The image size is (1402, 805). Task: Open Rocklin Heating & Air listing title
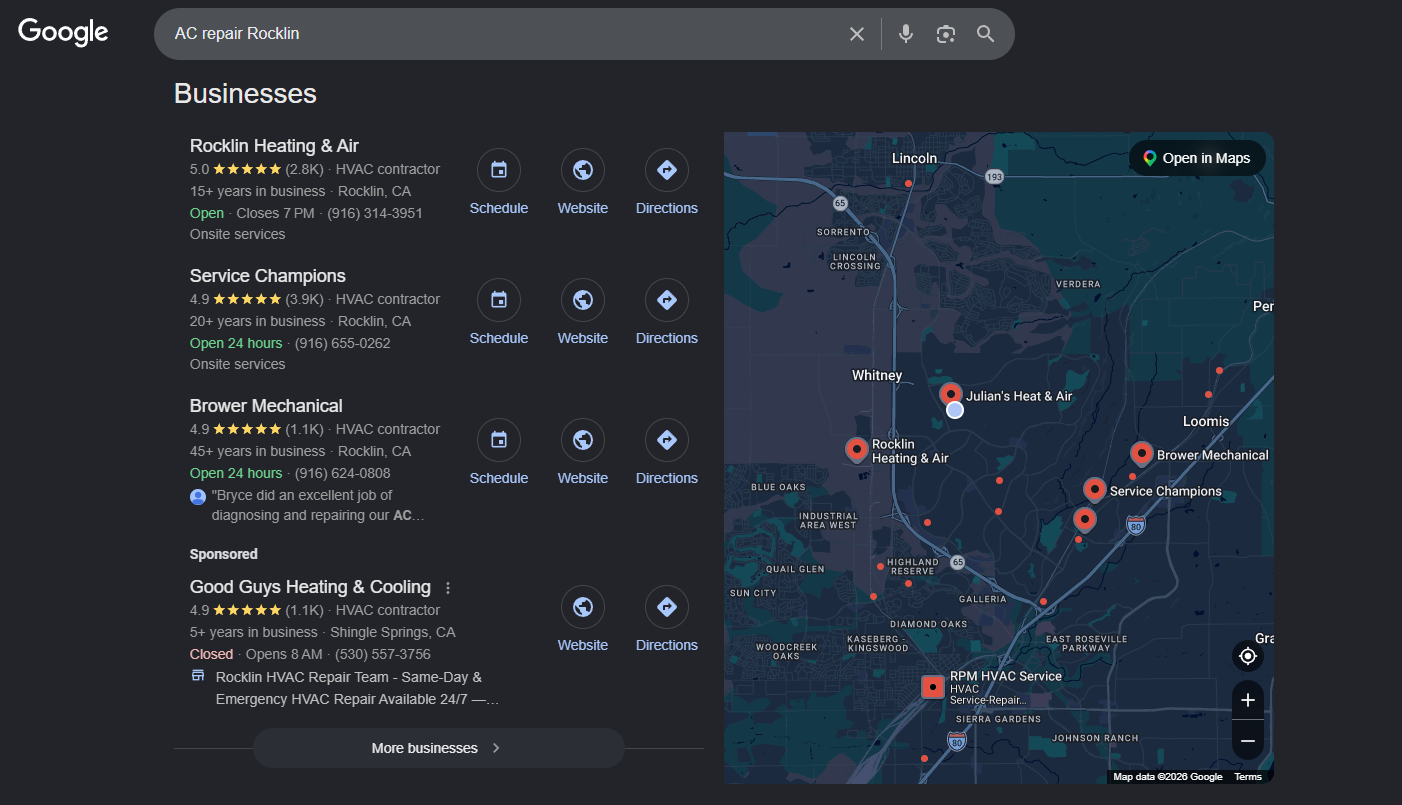[x=274, y=145]
